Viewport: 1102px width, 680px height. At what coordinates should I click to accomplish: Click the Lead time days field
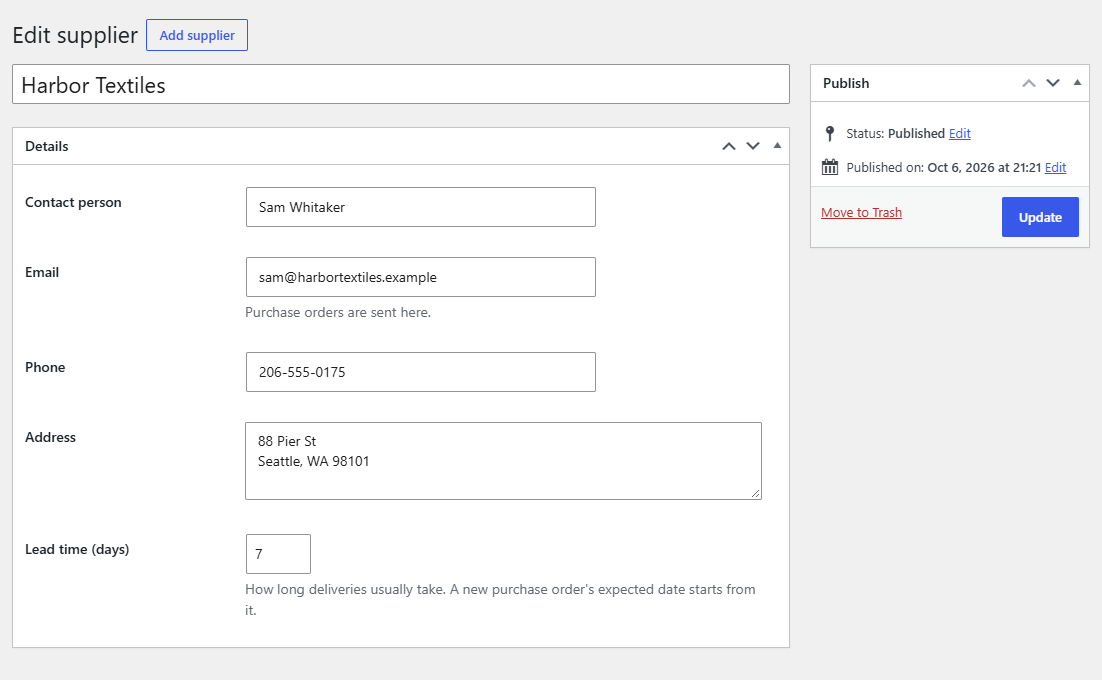point(278,554)
